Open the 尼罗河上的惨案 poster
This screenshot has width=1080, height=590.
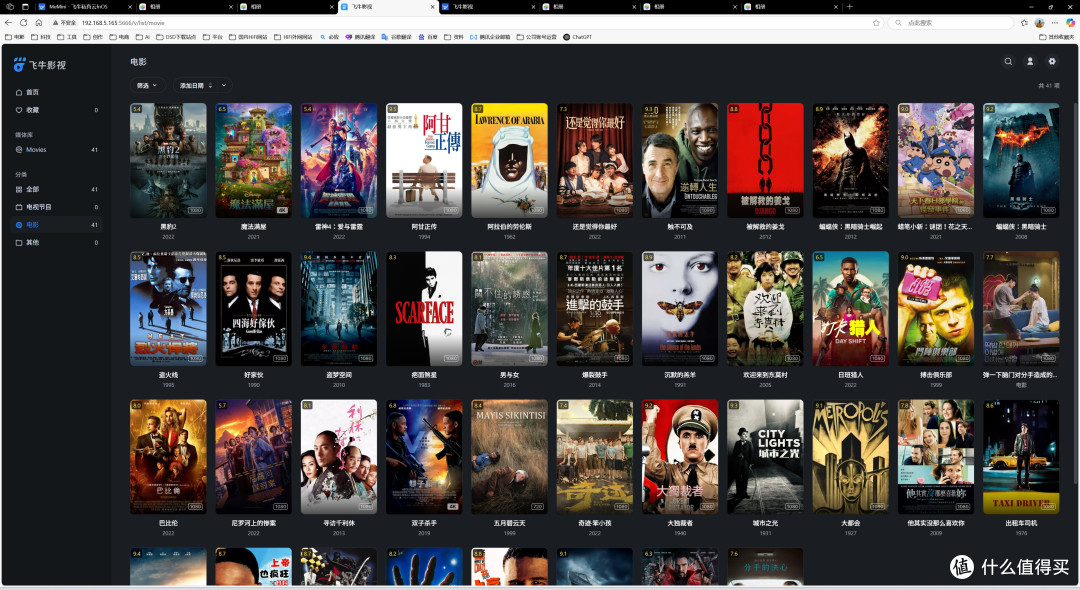coord(253,456)
